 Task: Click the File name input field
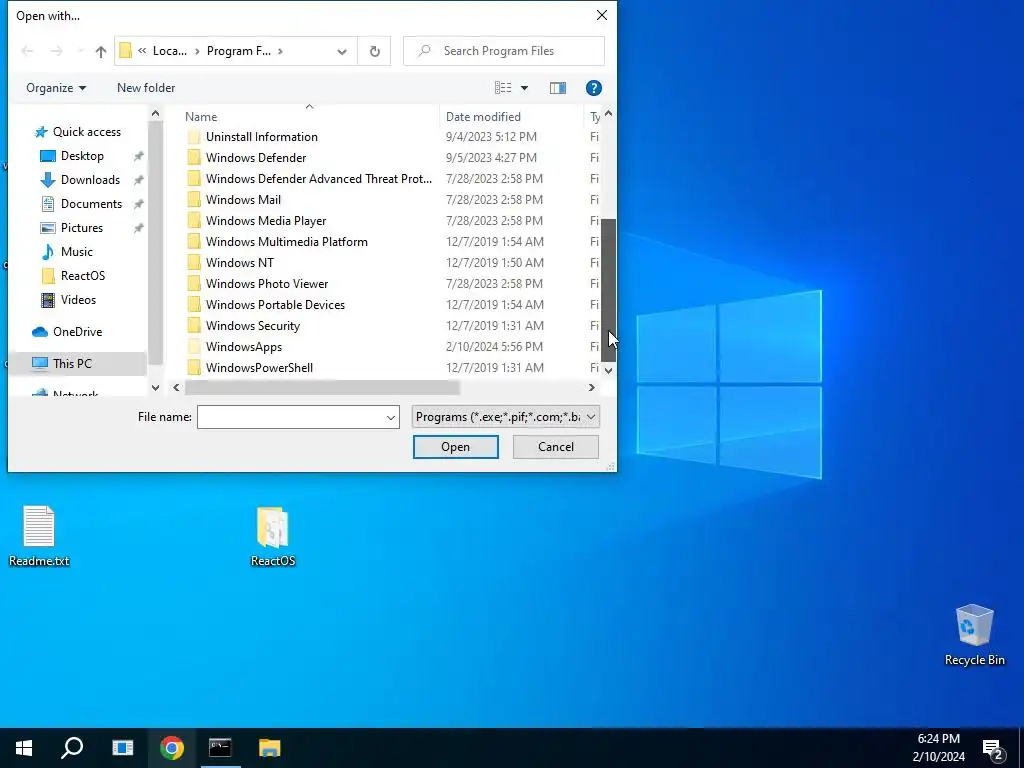291,417
